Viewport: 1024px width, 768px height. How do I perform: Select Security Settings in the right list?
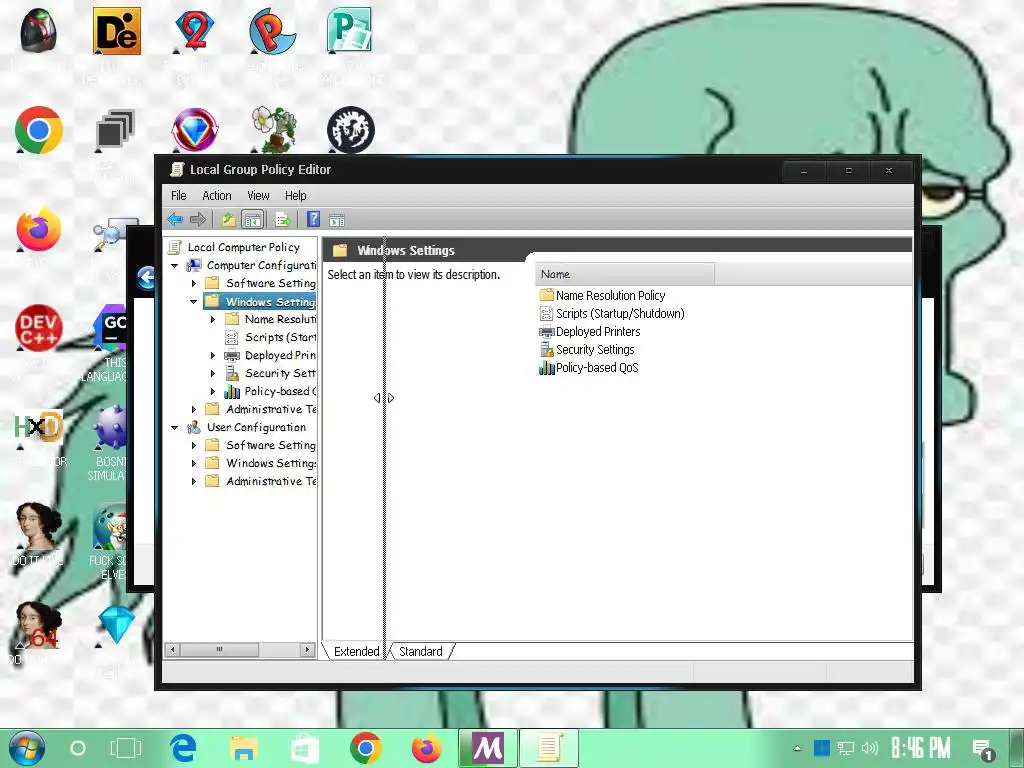(595, 349)
